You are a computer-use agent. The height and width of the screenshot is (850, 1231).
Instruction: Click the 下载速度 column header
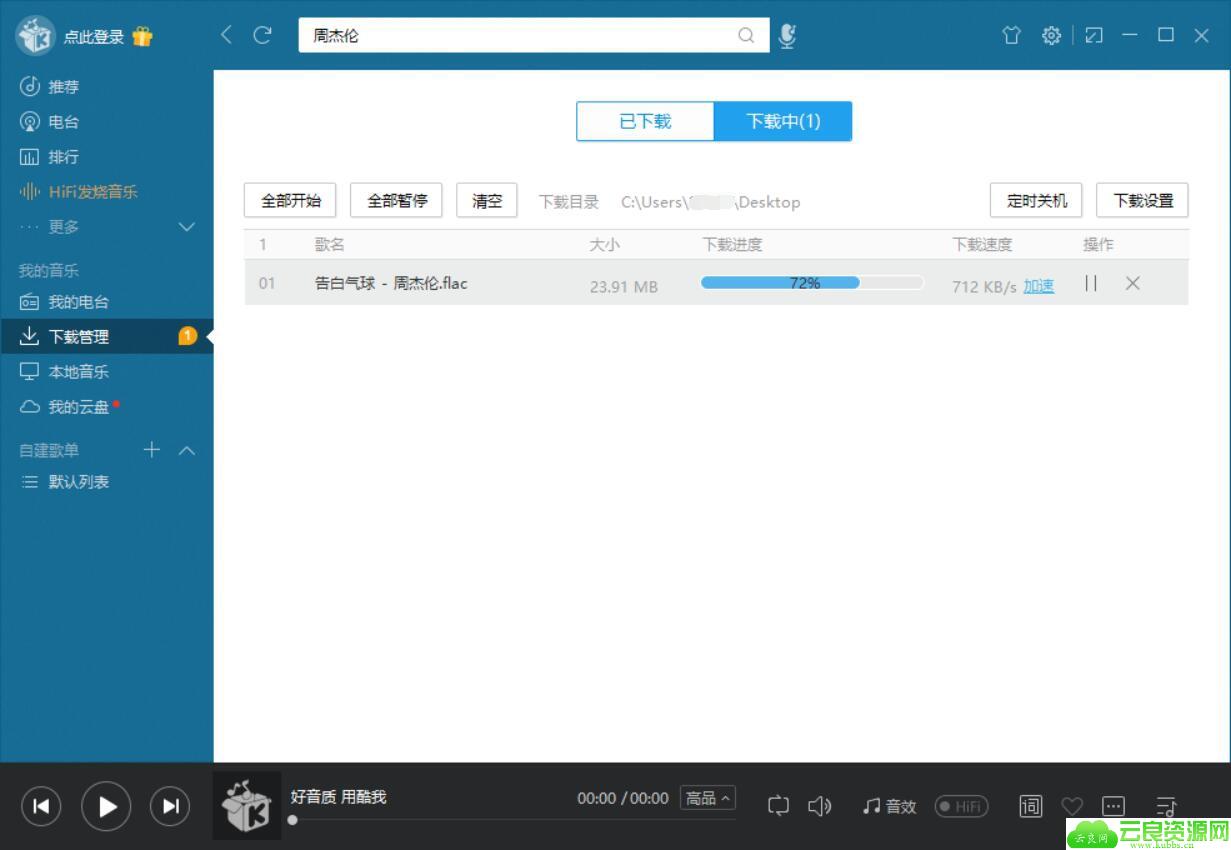coord(982,244)
